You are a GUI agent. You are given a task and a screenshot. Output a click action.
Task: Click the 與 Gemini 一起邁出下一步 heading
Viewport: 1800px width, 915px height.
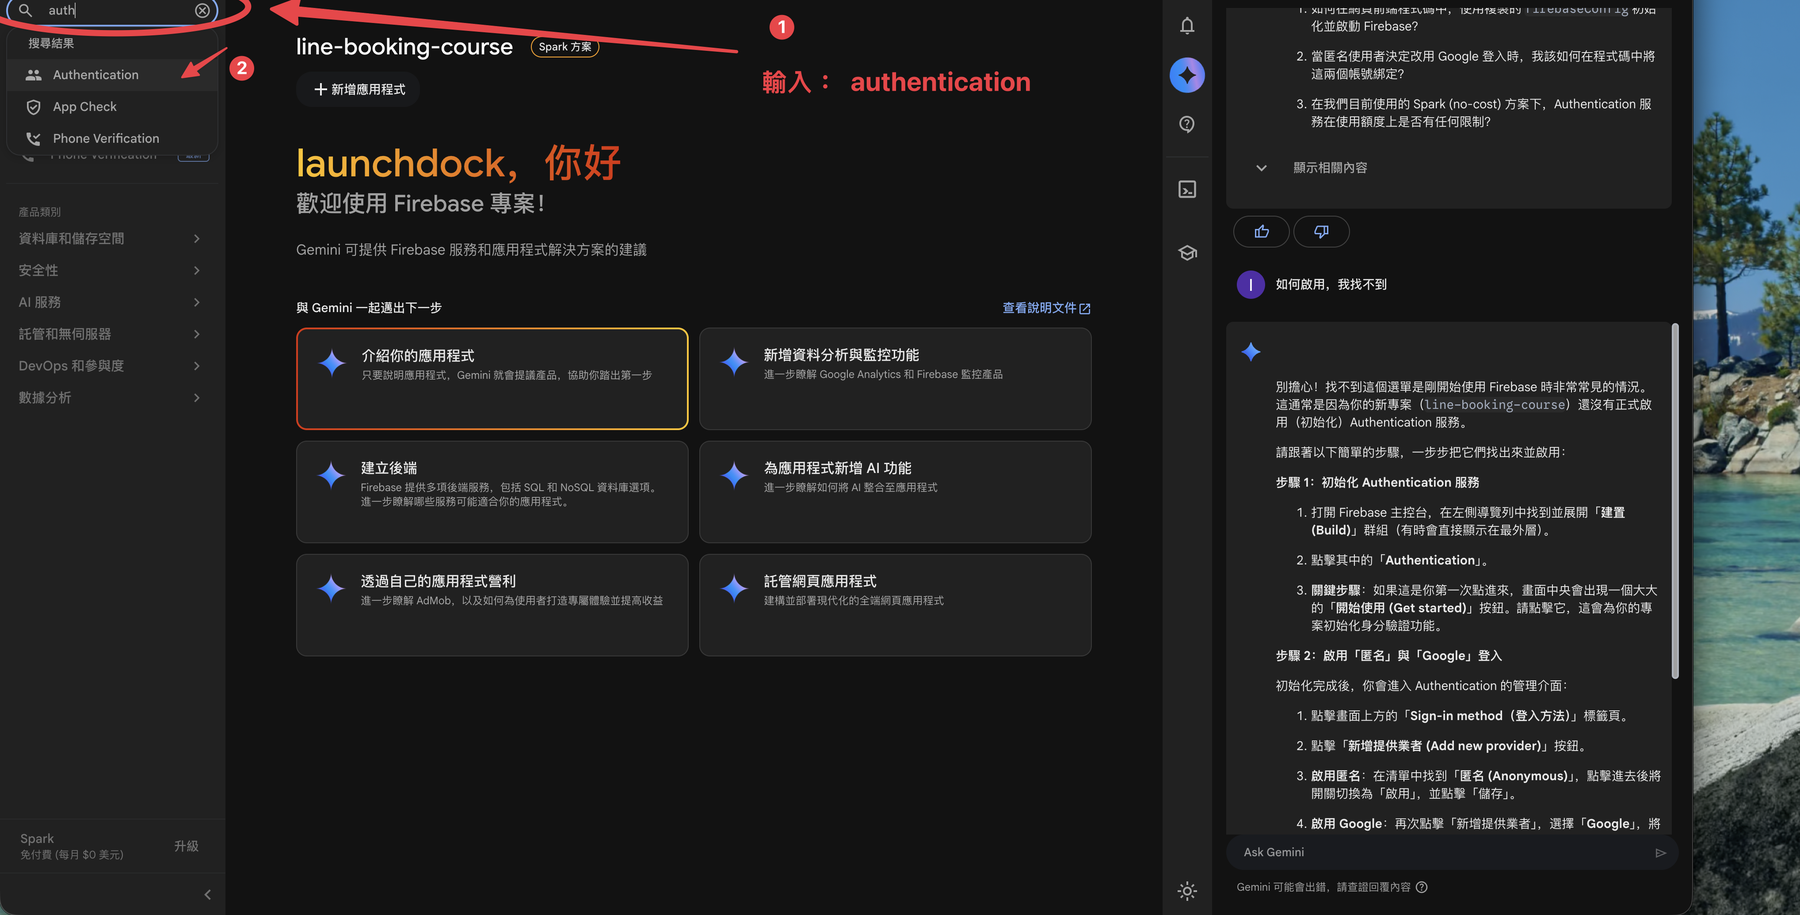coord(368,308)
